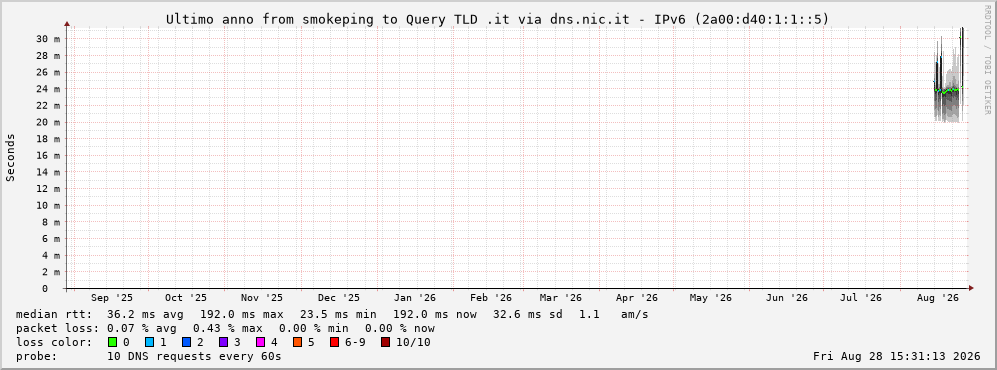Click the purple loss color 3 swatch

point(223,343)
